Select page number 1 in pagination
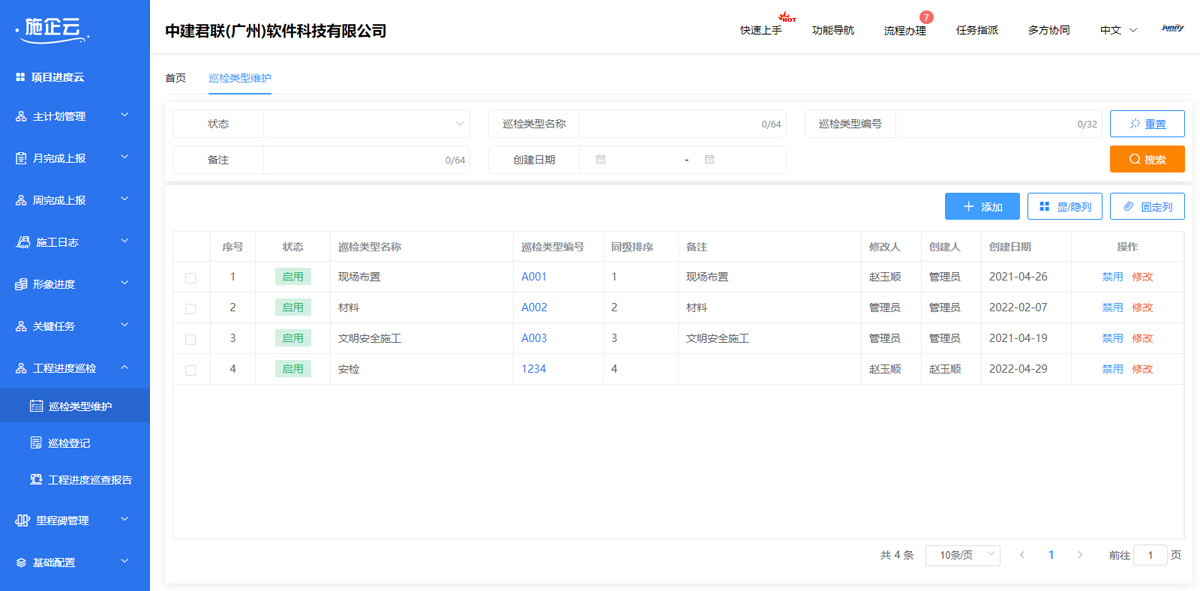This screenshot has width=1200, height=591. click(x=1051, y=555)
